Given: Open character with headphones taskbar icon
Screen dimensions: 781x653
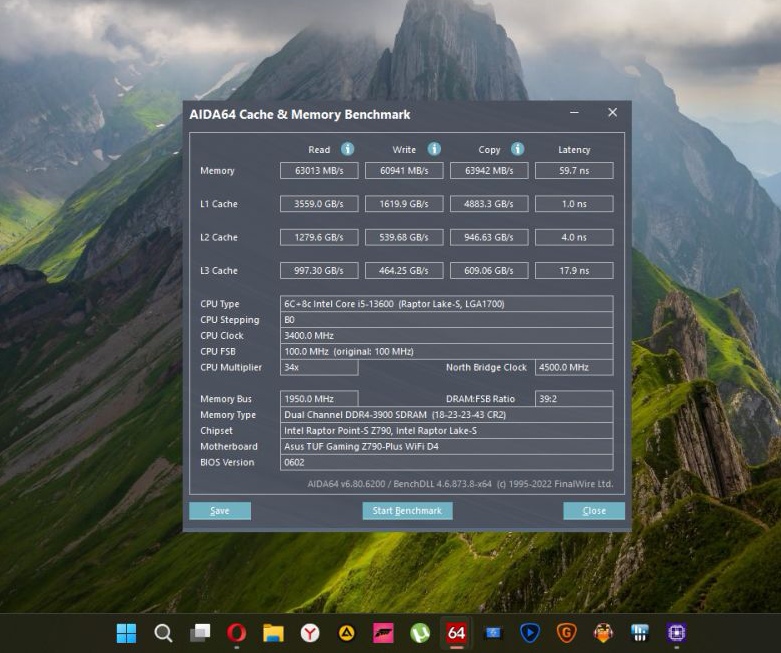Looking at the screenshot, I should tap(603, 633).
